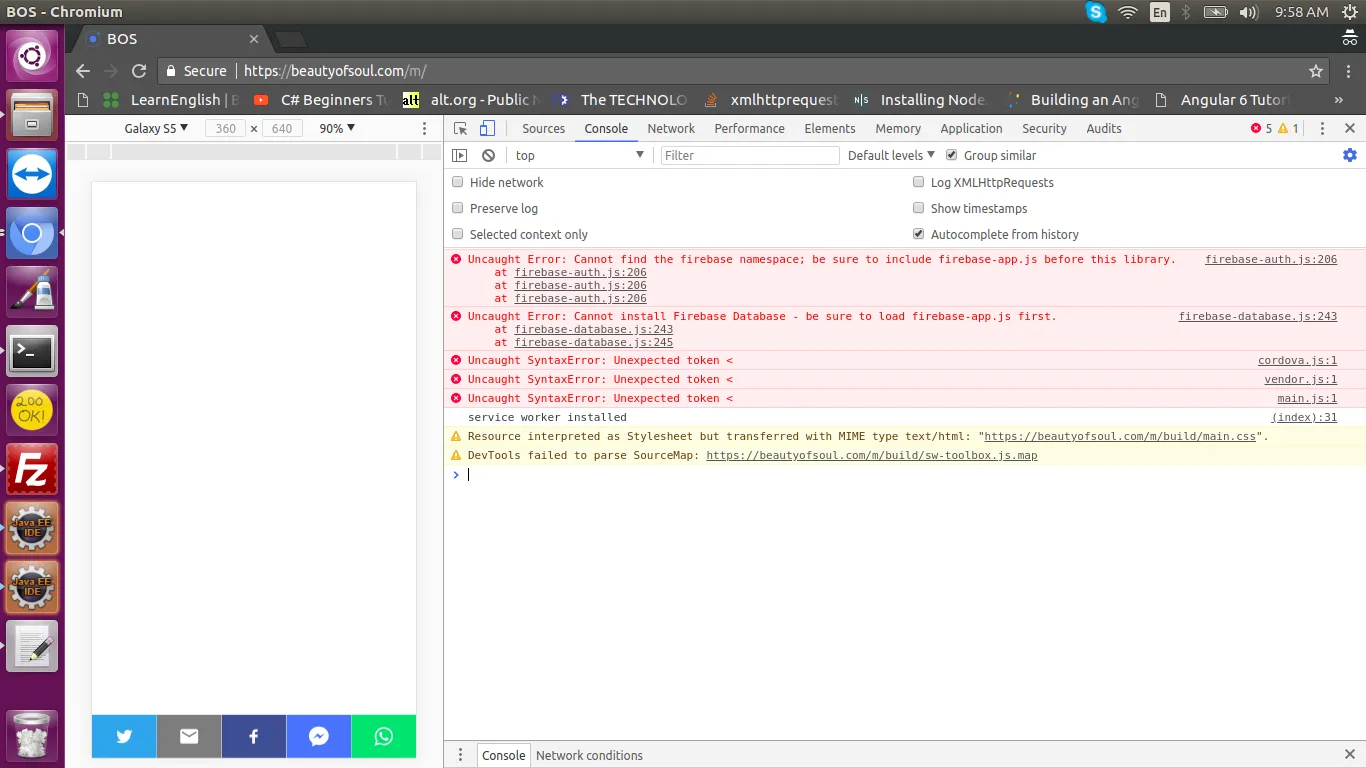This screenshot has width=1366, height=768.
Task: Open the vendor.js:1 source link
Action: coord(1301,379)
